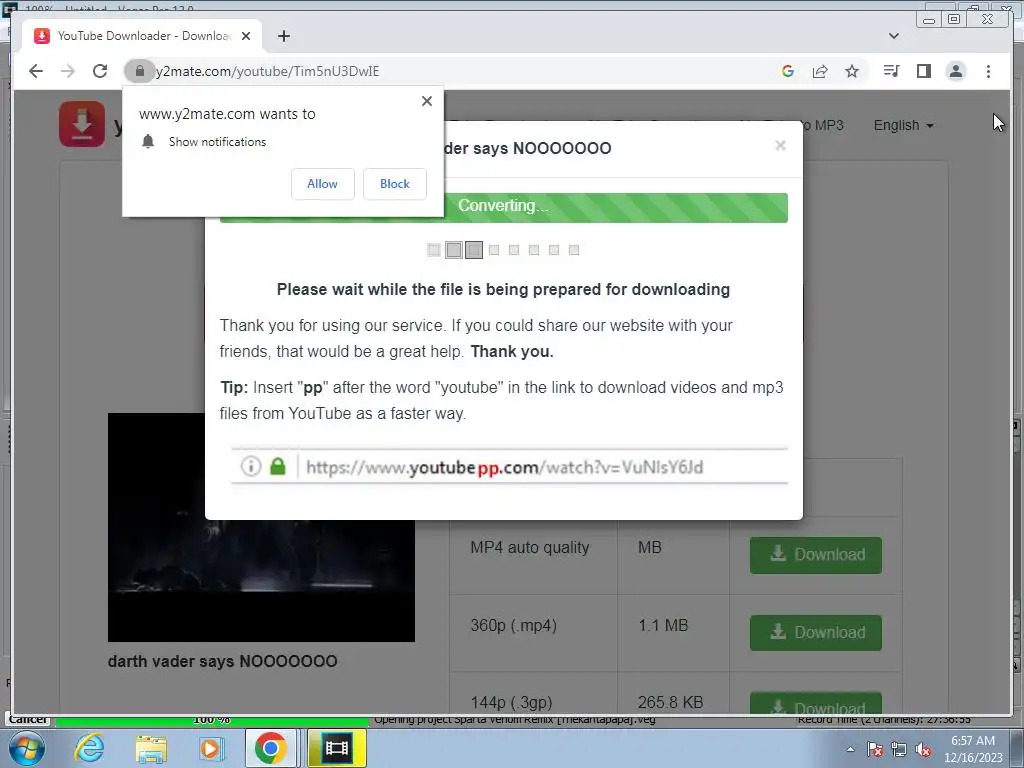Open Chrome's three-dot menu
This screenshot has height=768, width=1024.
988,71
